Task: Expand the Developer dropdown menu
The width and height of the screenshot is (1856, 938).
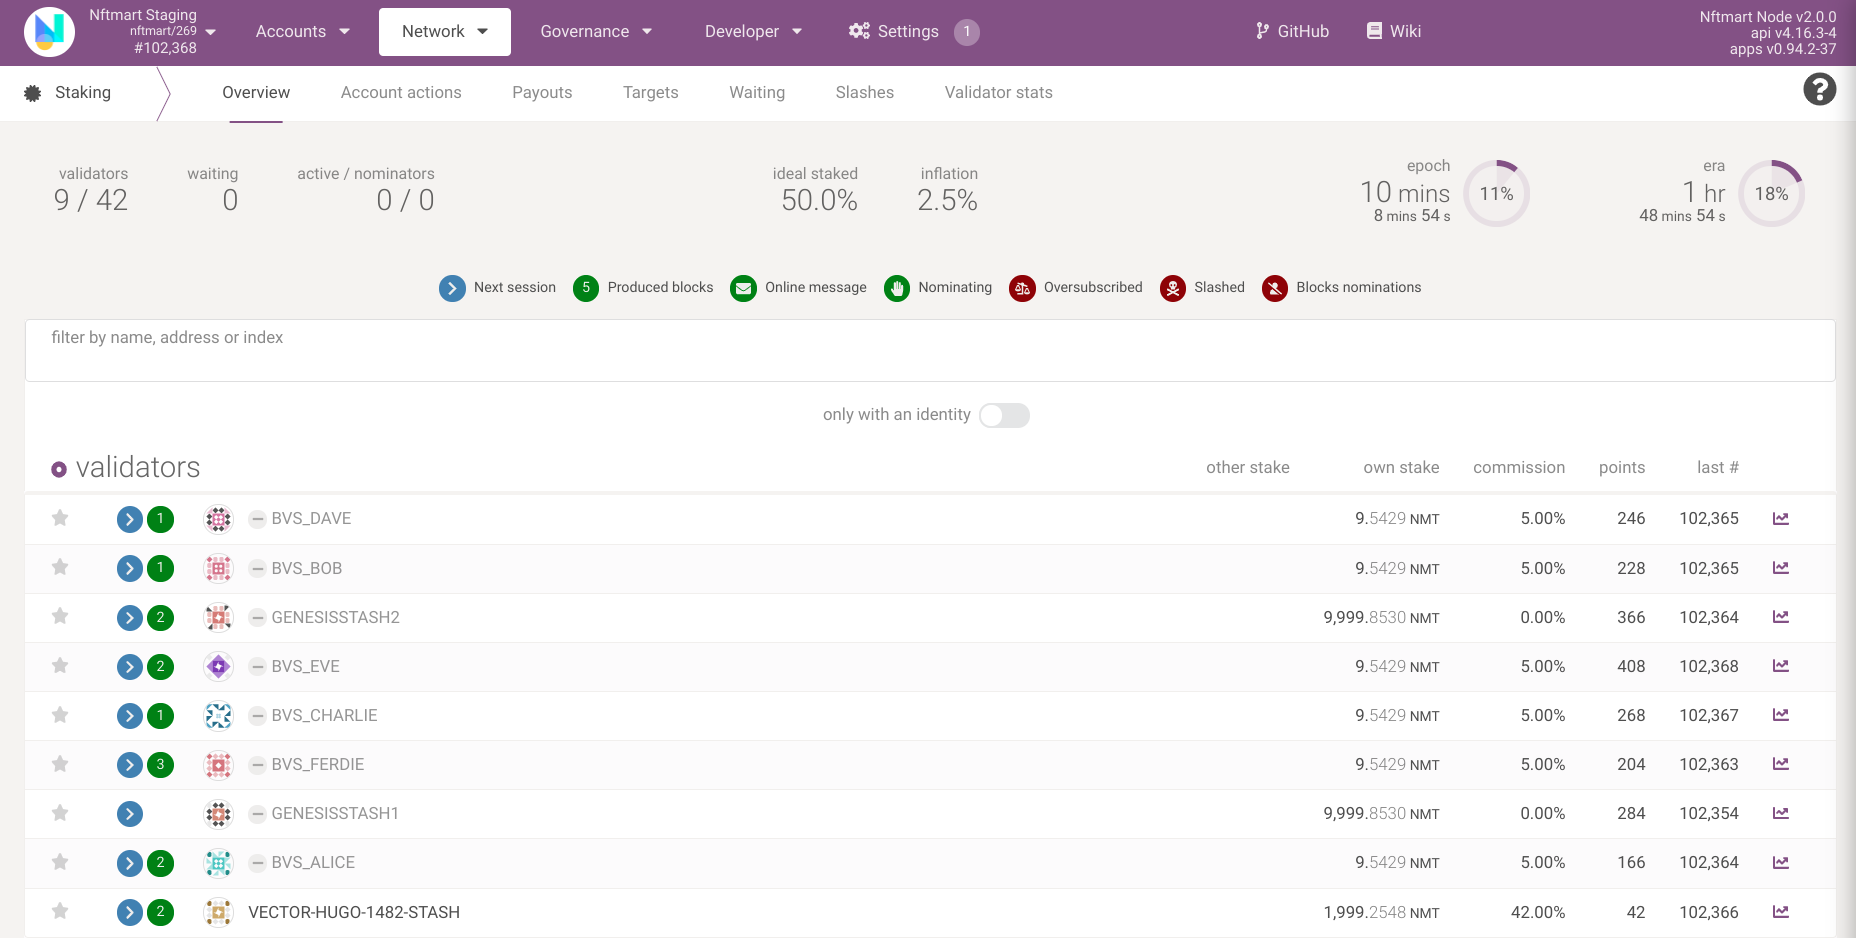Action: click(x=753, y=32)
